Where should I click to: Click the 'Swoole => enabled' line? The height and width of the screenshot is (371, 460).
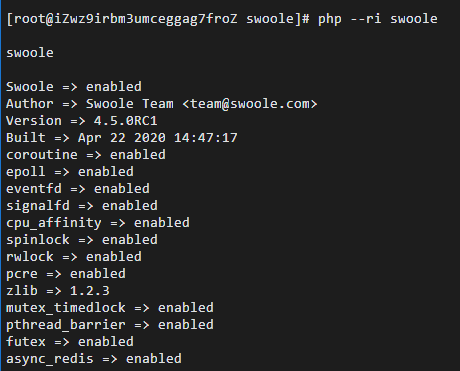click(x=74, y=87)
